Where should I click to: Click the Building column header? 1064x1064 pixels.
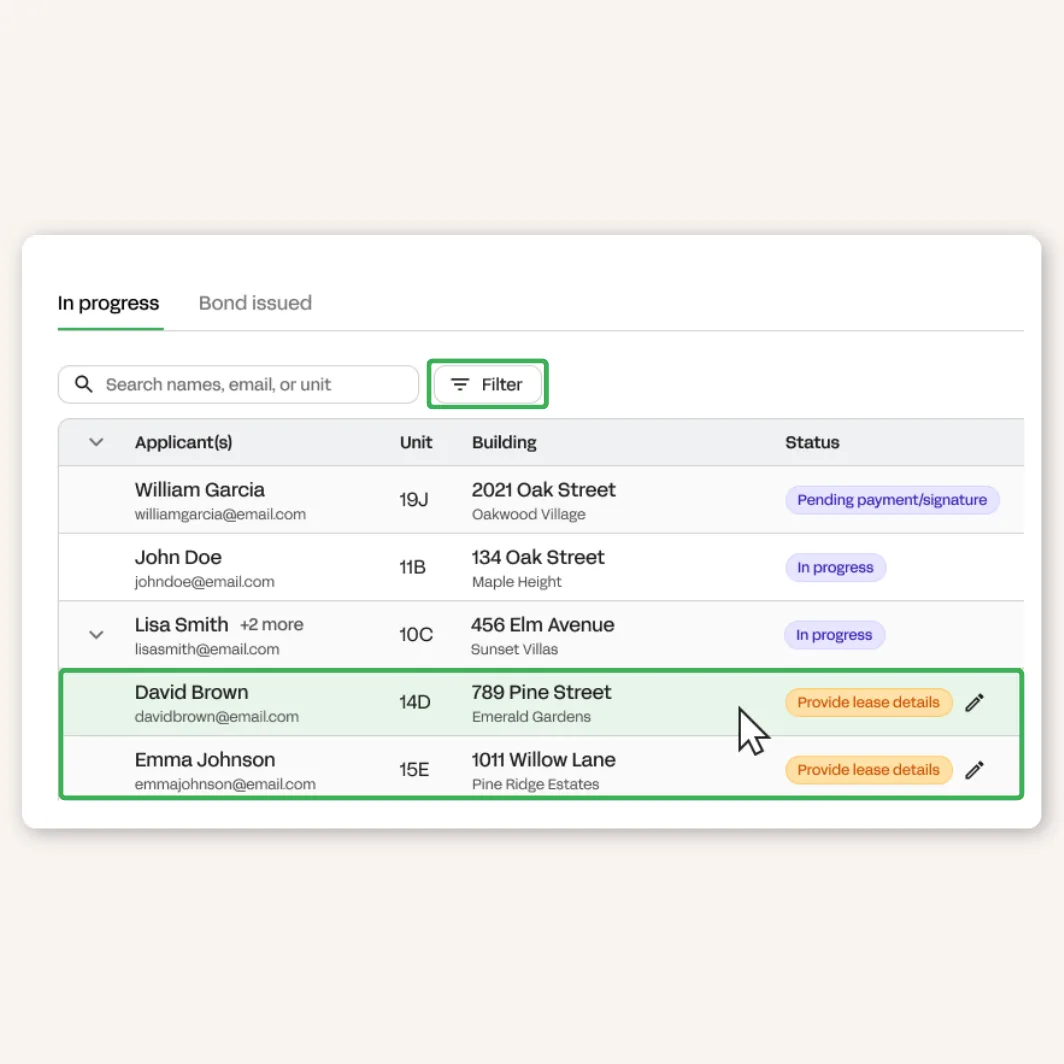click(x=504, y=442)
